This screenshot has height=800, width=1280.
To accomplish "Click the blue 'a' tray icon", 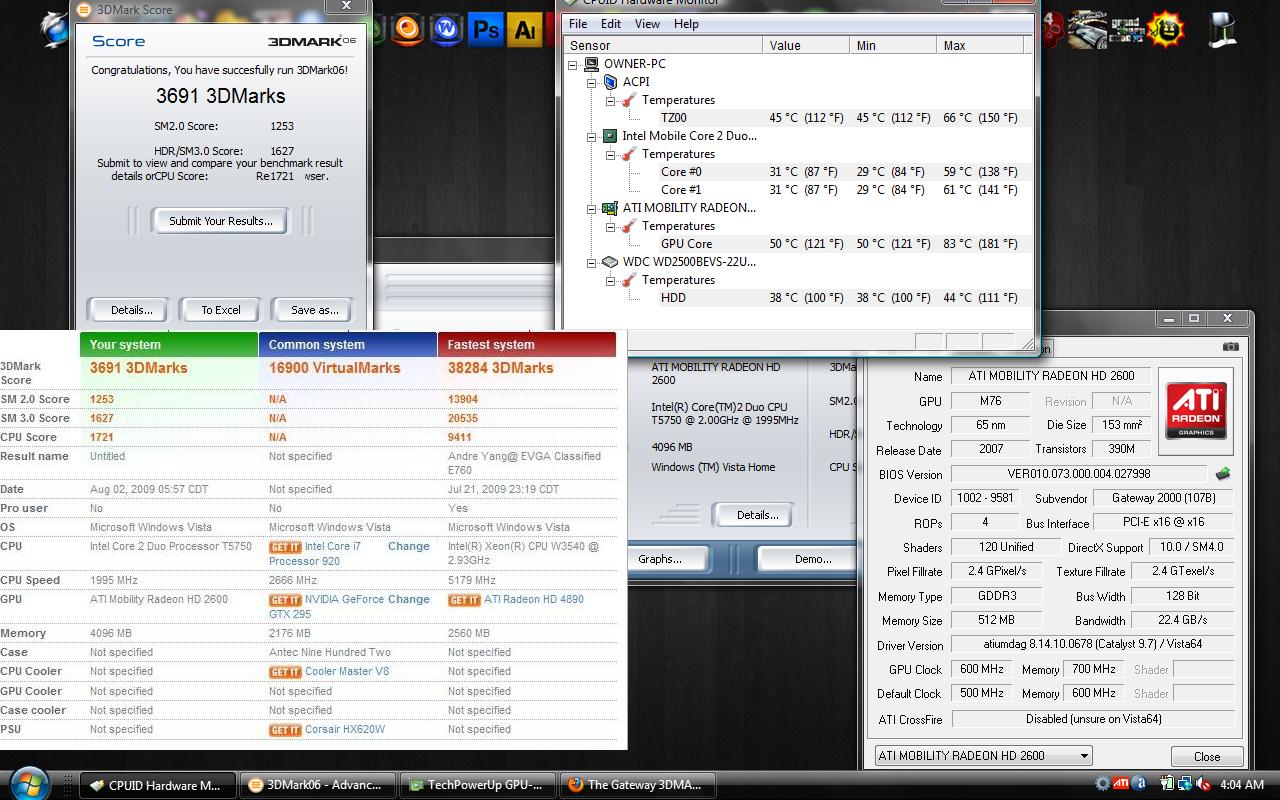I will click(1139, 784).
